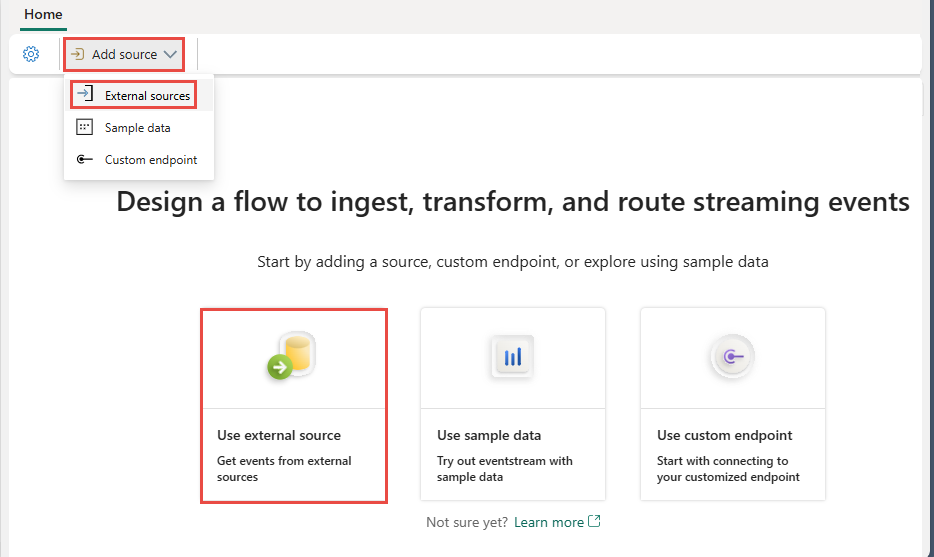
Task: Select the Use external source card
Action: (x=294, y=406)
